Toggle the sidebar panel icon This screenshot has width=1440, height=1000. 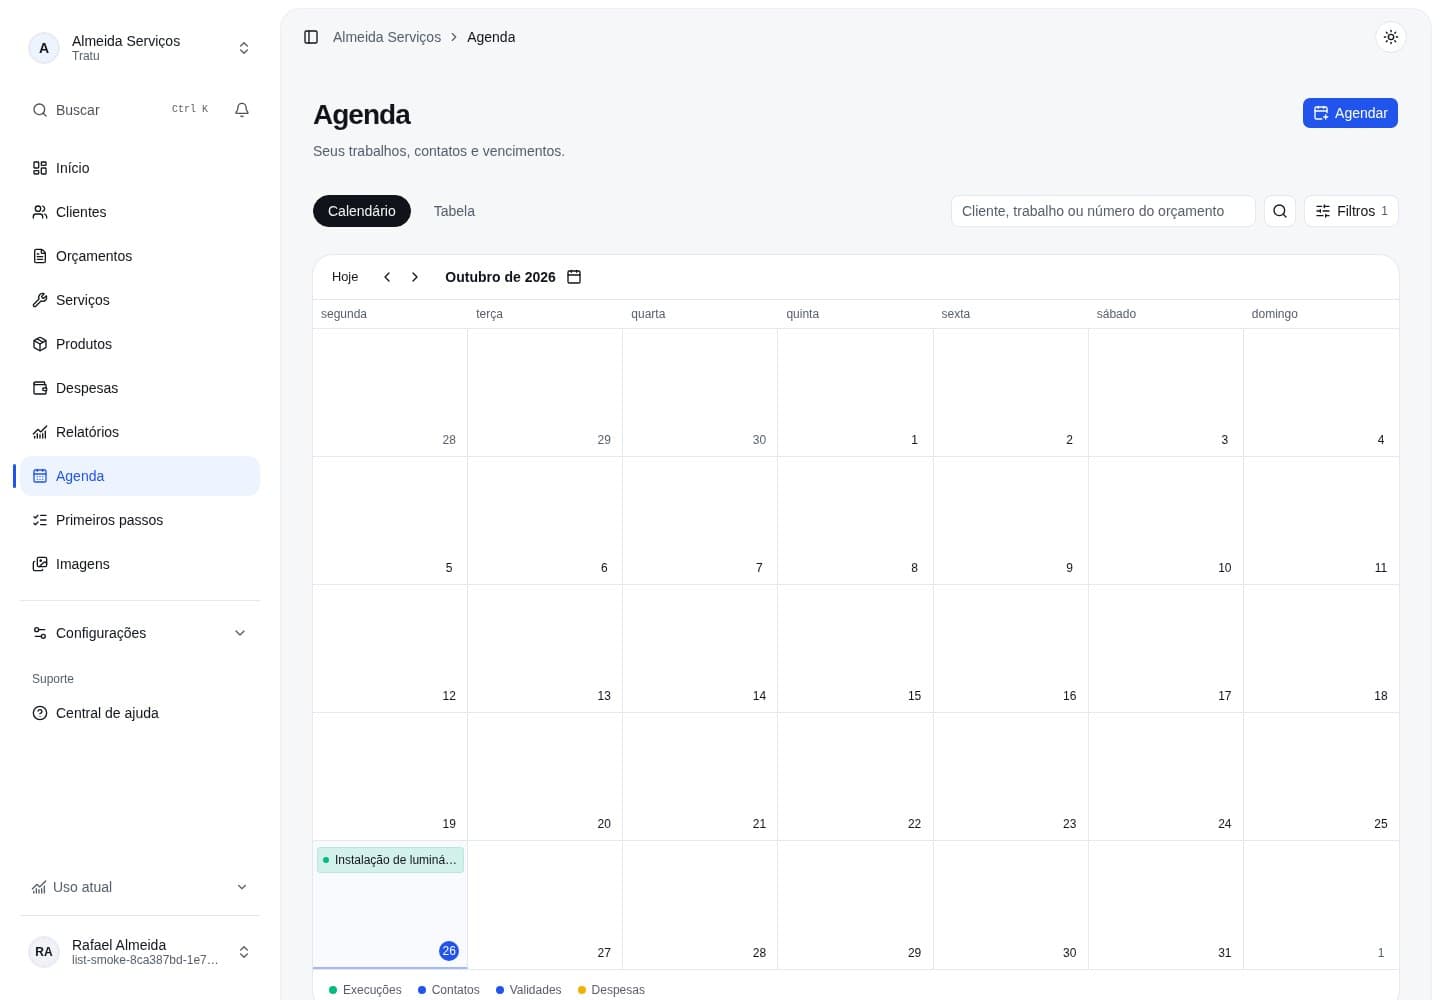point(311,37)
